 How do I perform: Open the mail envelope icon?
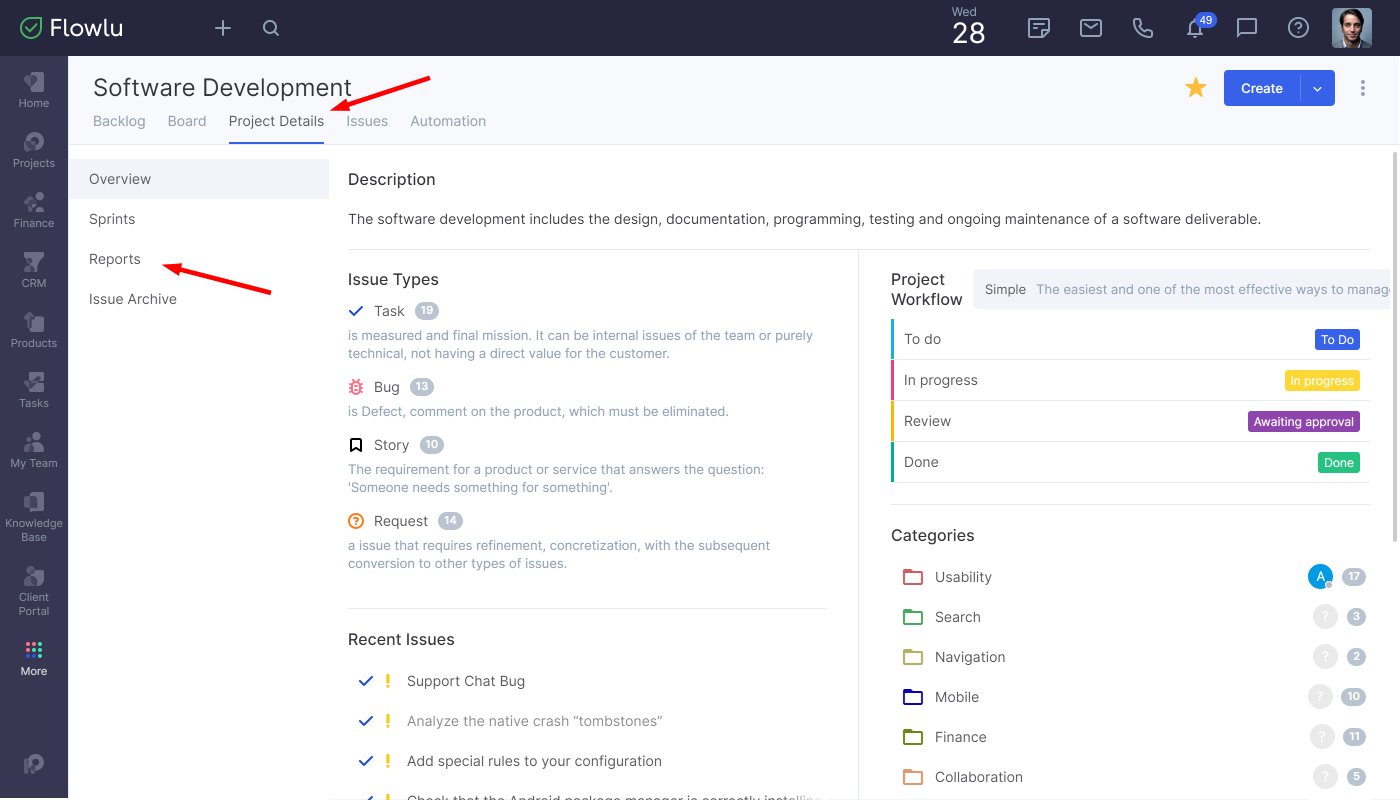tap(1091, 28)
